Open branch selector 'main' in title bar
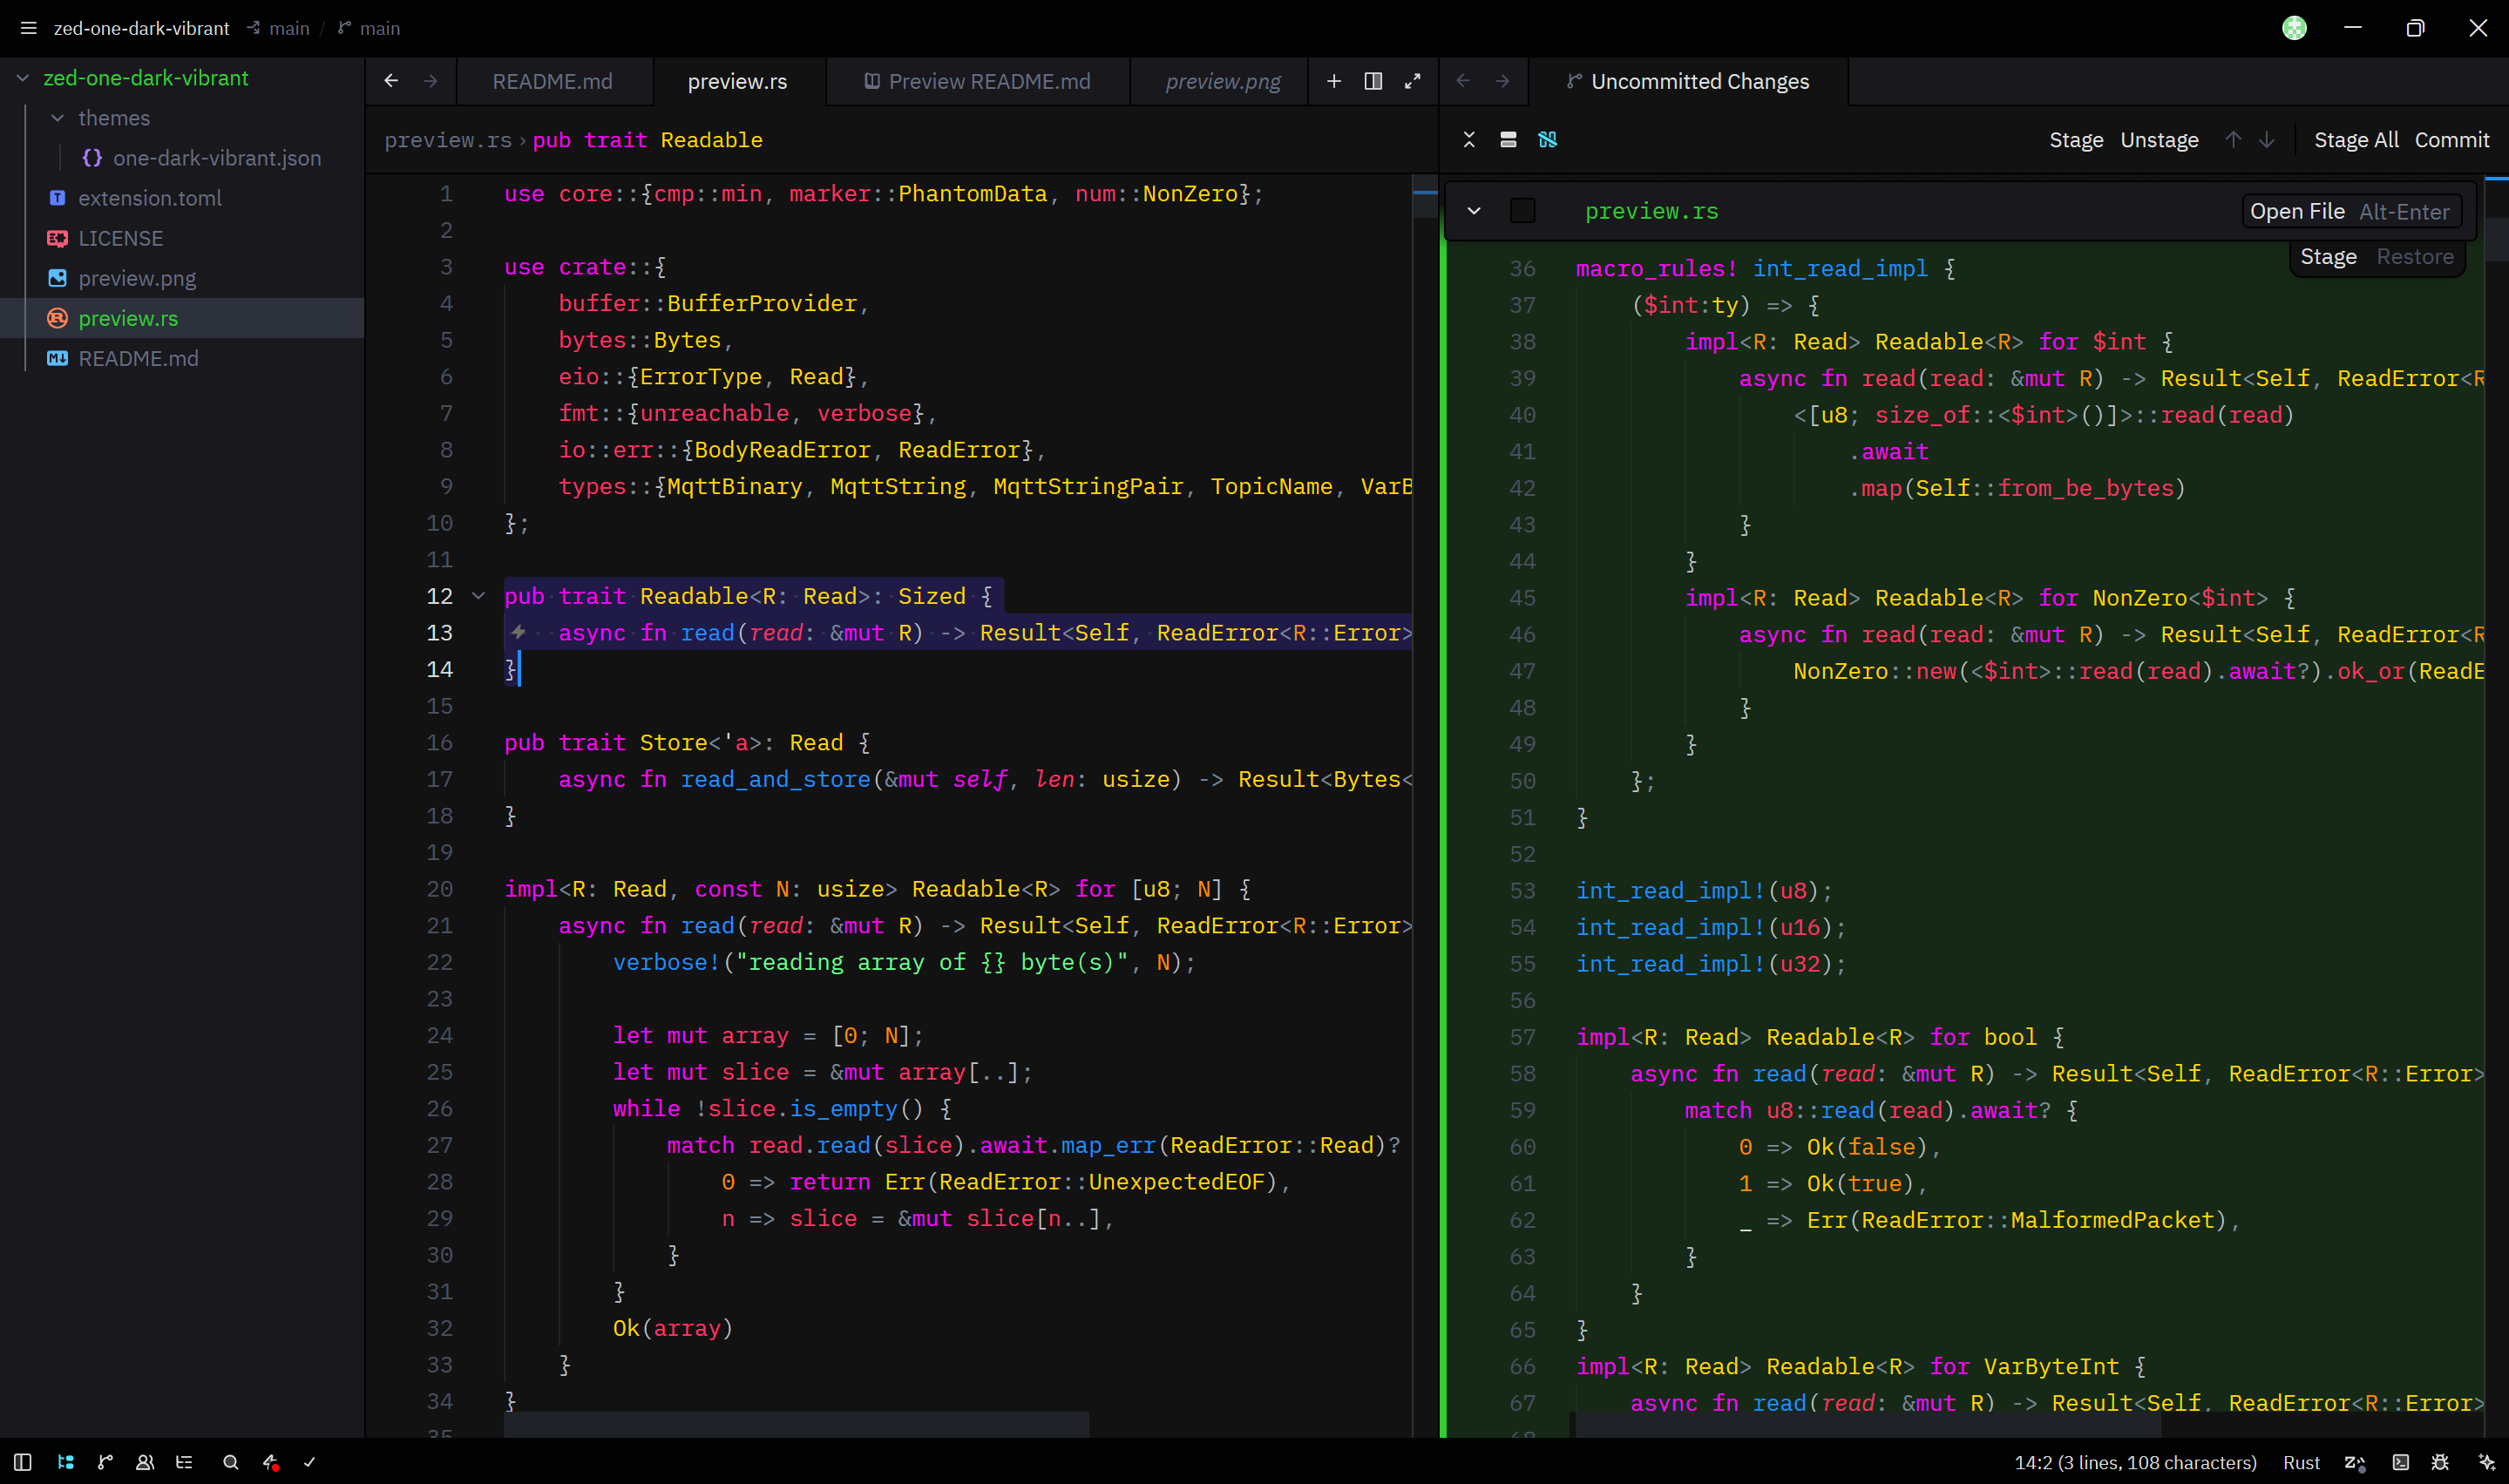 click(x=368, y=28)
